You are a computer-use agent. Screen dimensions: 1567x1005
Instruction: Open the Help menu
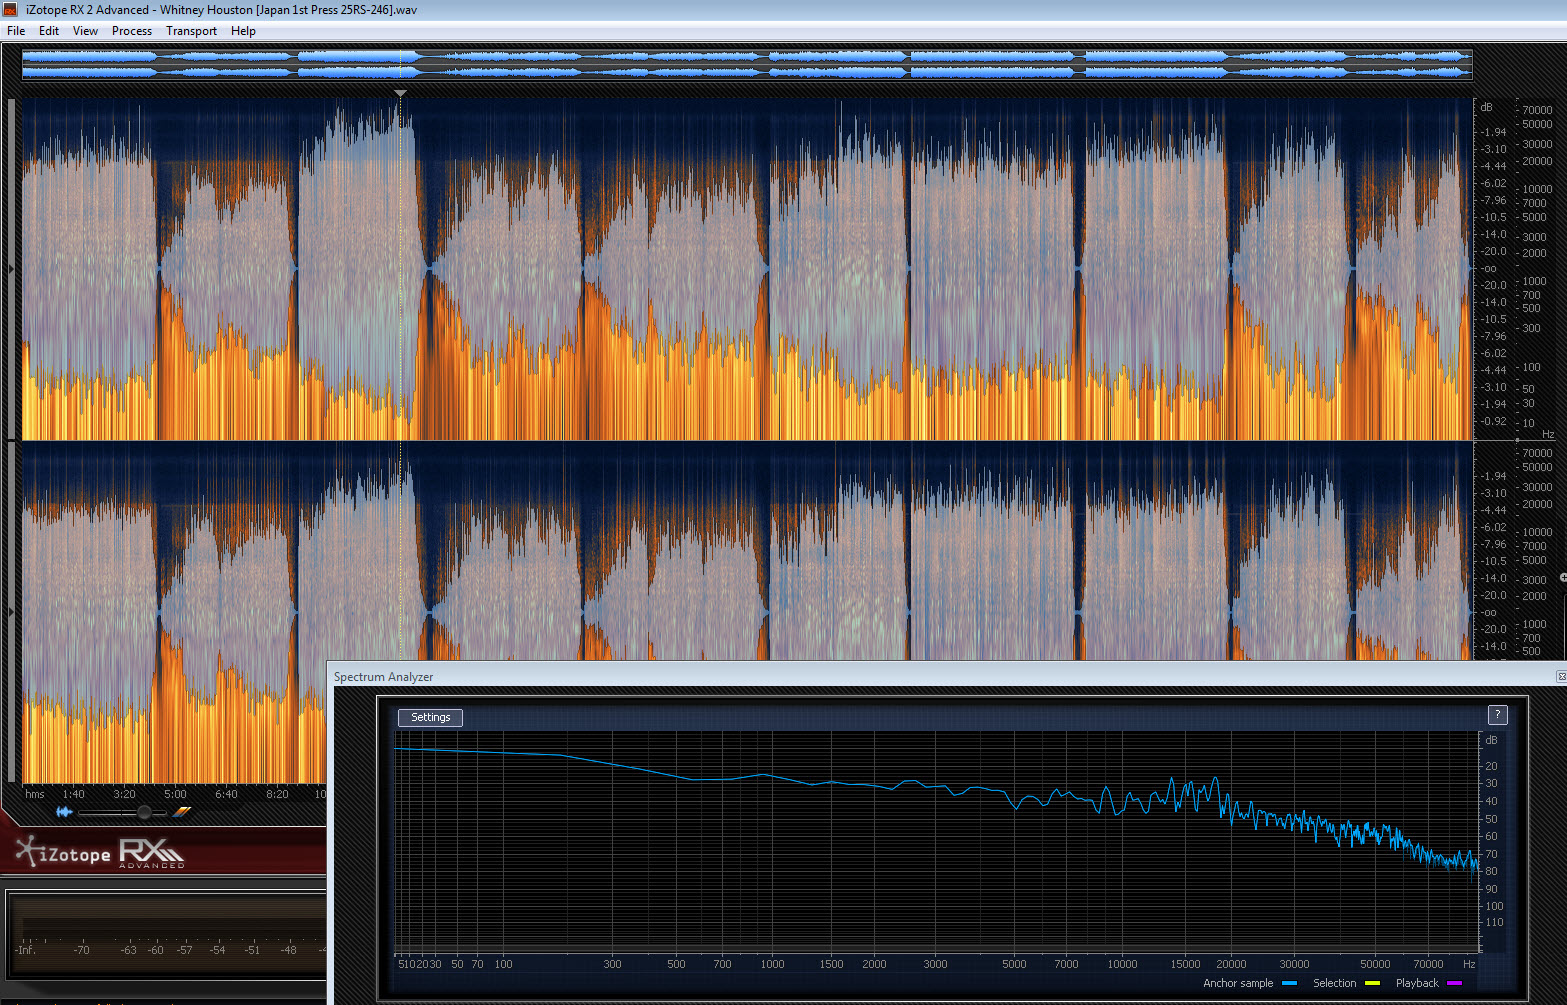(x=243, y=31)
